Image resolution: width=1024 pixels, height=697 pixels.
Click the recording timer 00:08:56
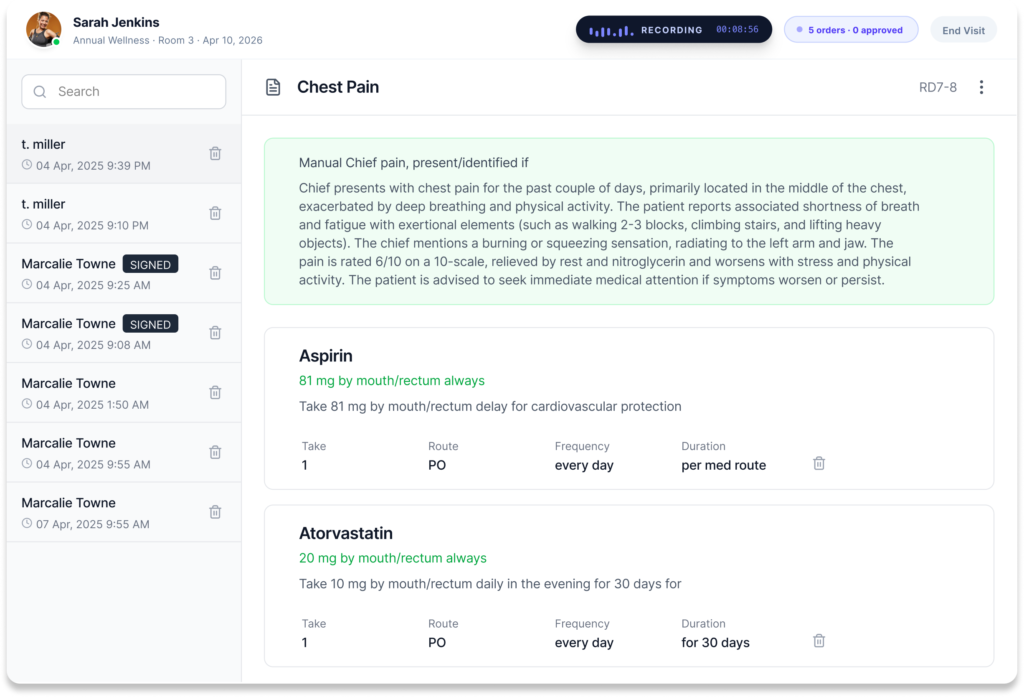pos(737,29)
